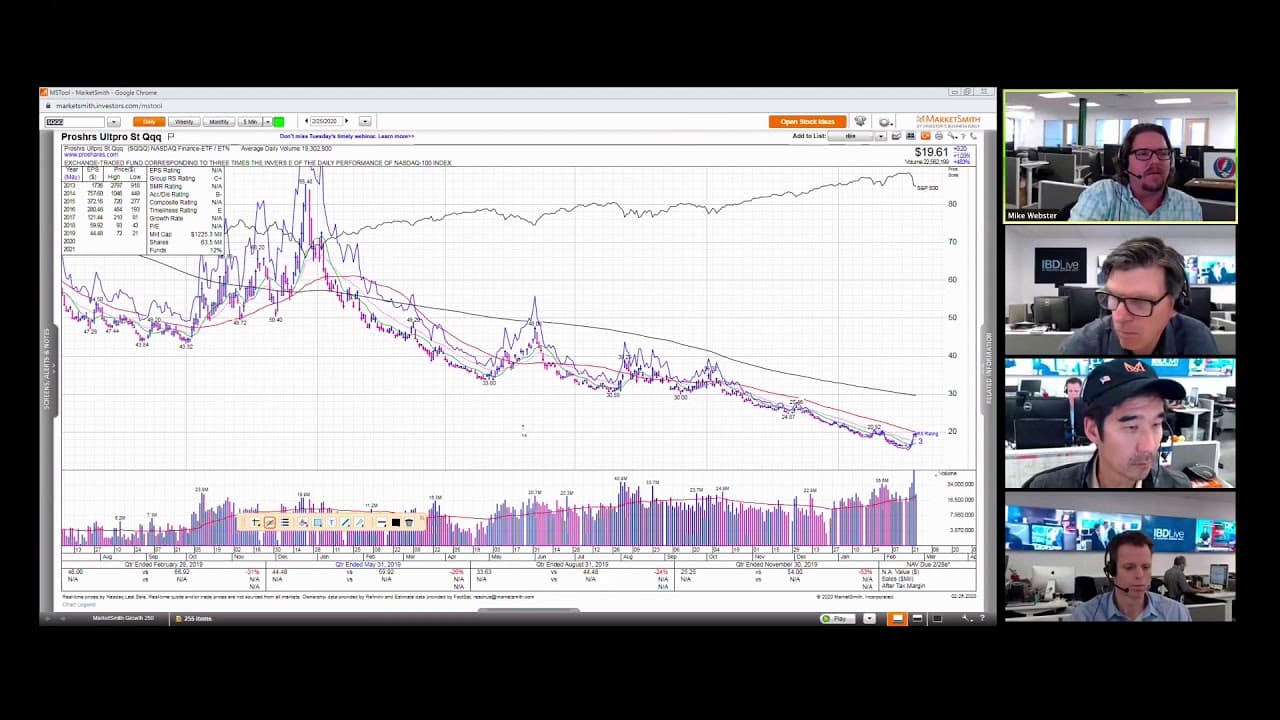
Task: Click the lines list icon in drawing toolbar
Action: click(x=285, y=523)
